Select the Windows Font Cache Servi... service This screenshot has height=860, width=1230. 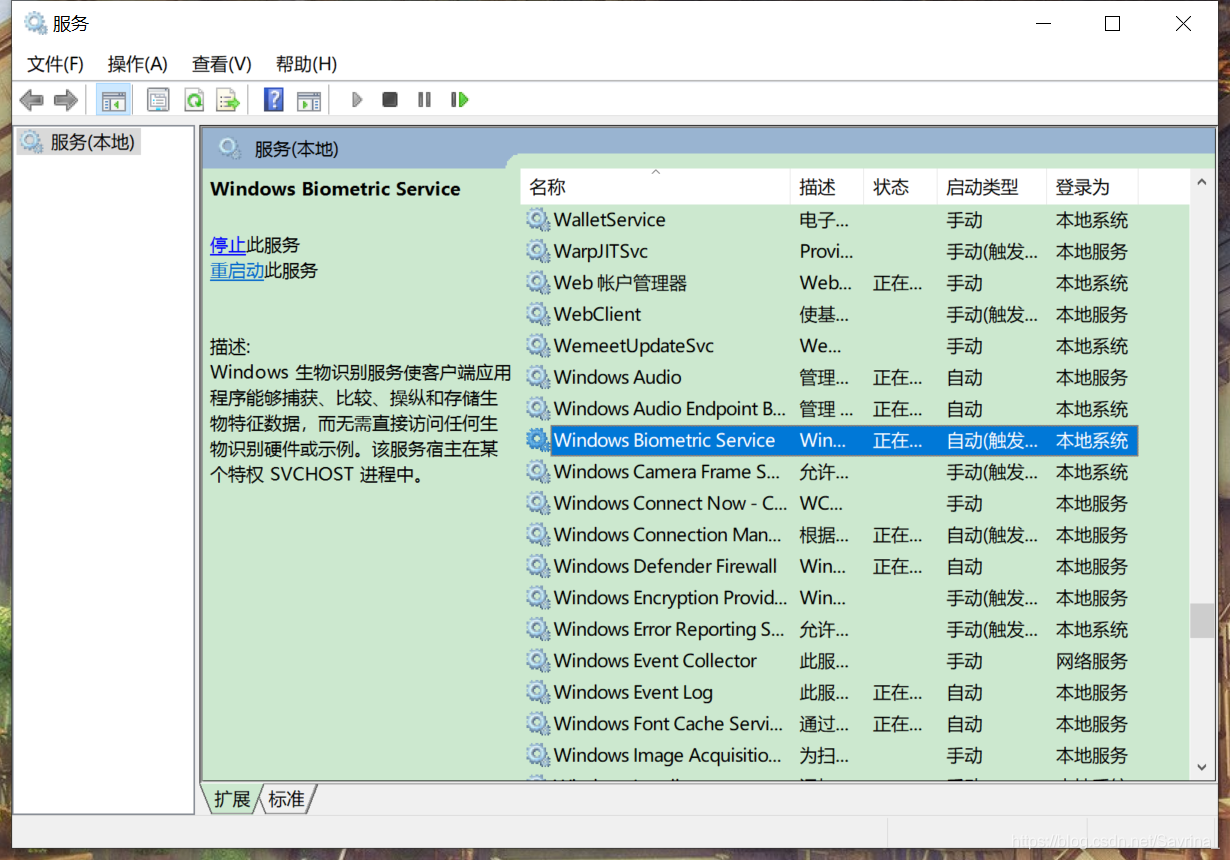pyautogui.click(x=830, y=724)
